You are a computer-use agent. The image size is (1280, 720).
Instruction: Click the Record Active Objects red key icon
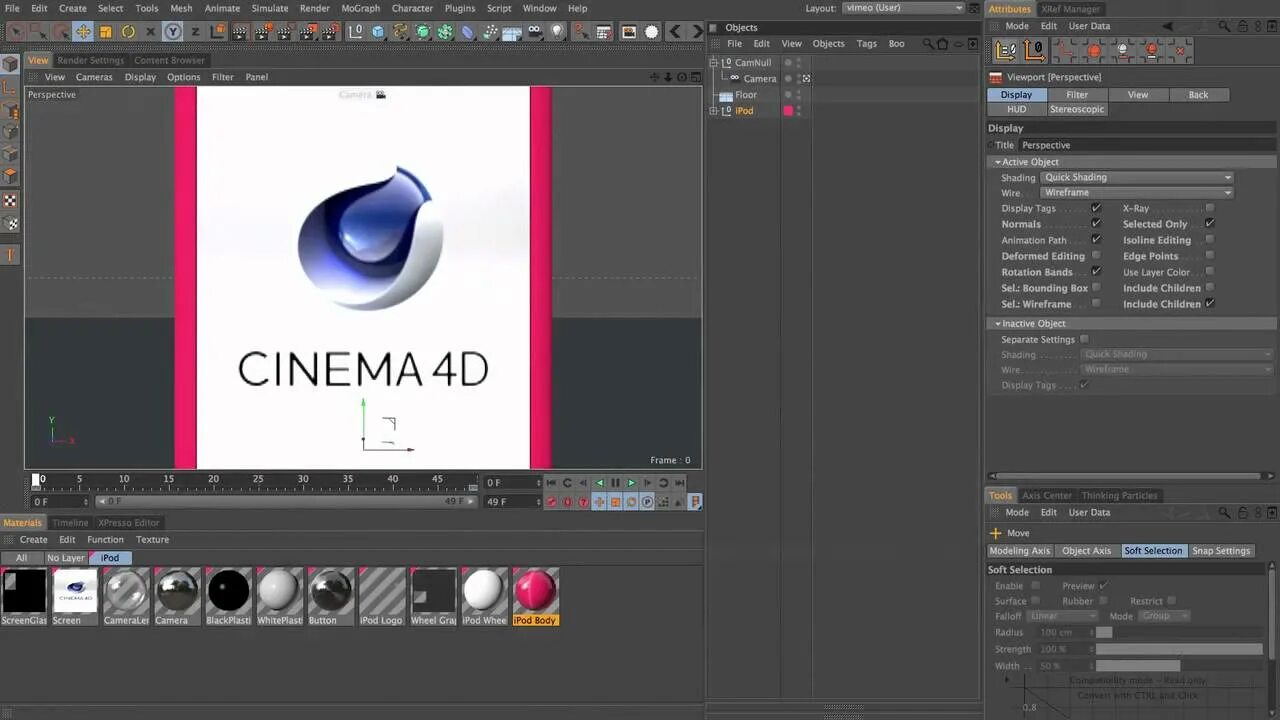pos(551,502)
